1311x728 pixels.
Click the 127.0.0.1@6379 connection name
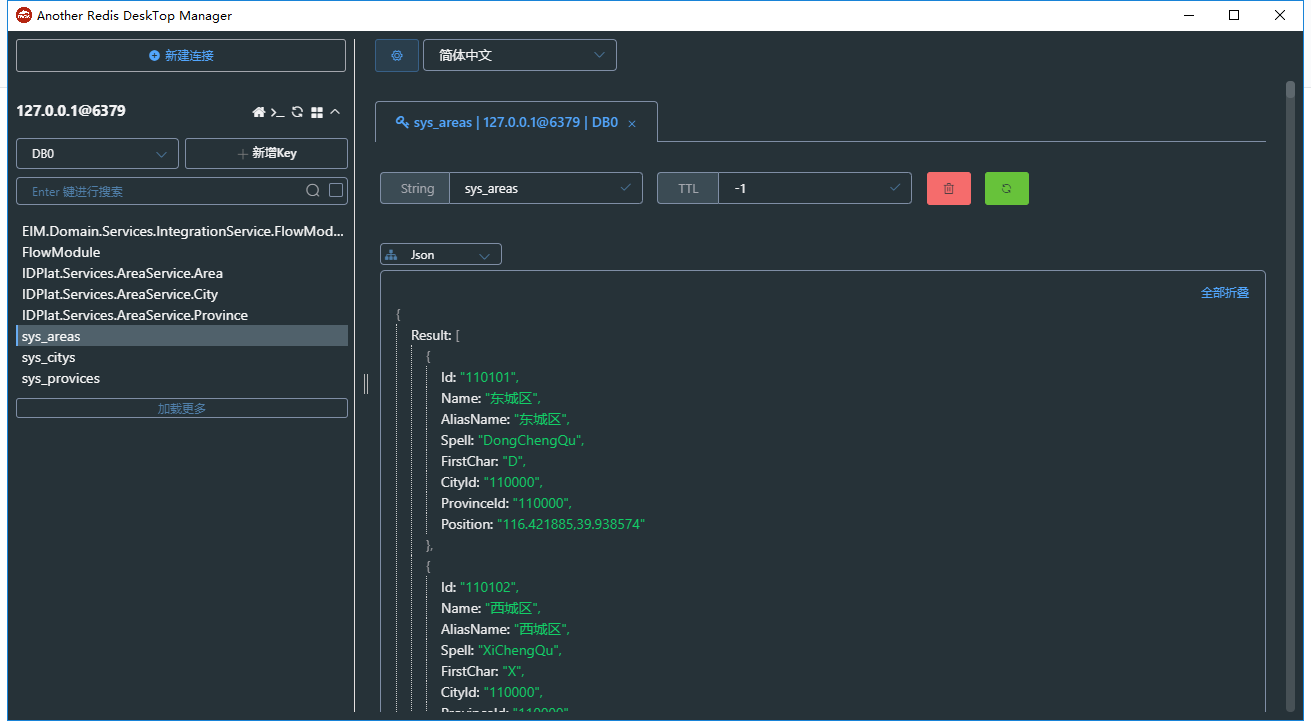[71, 111]
